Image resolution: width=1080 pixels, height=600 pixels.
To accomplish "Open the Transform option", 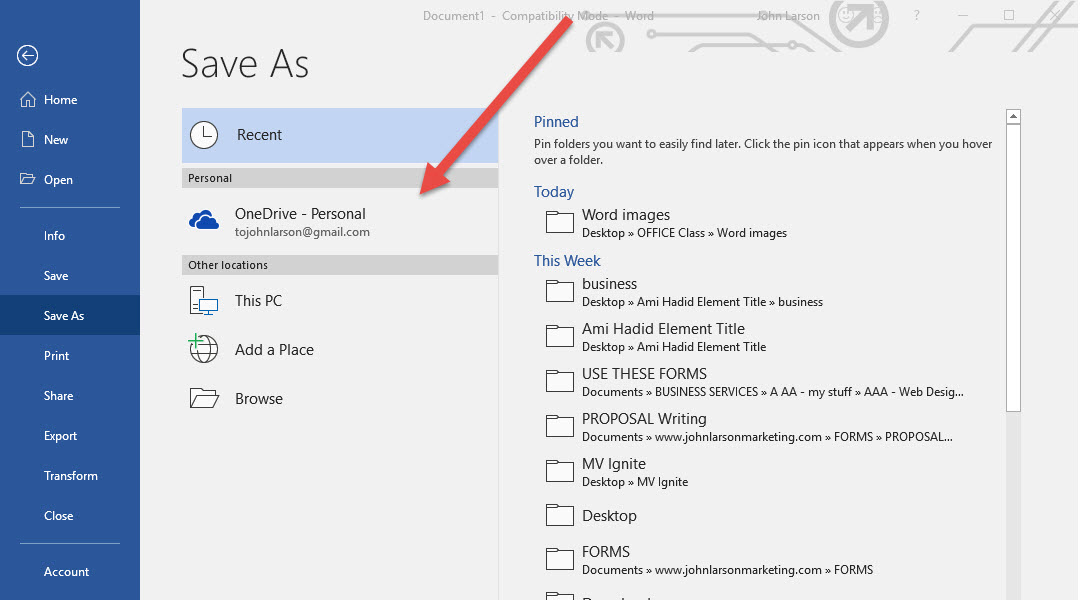I will [x=70, y=476].
